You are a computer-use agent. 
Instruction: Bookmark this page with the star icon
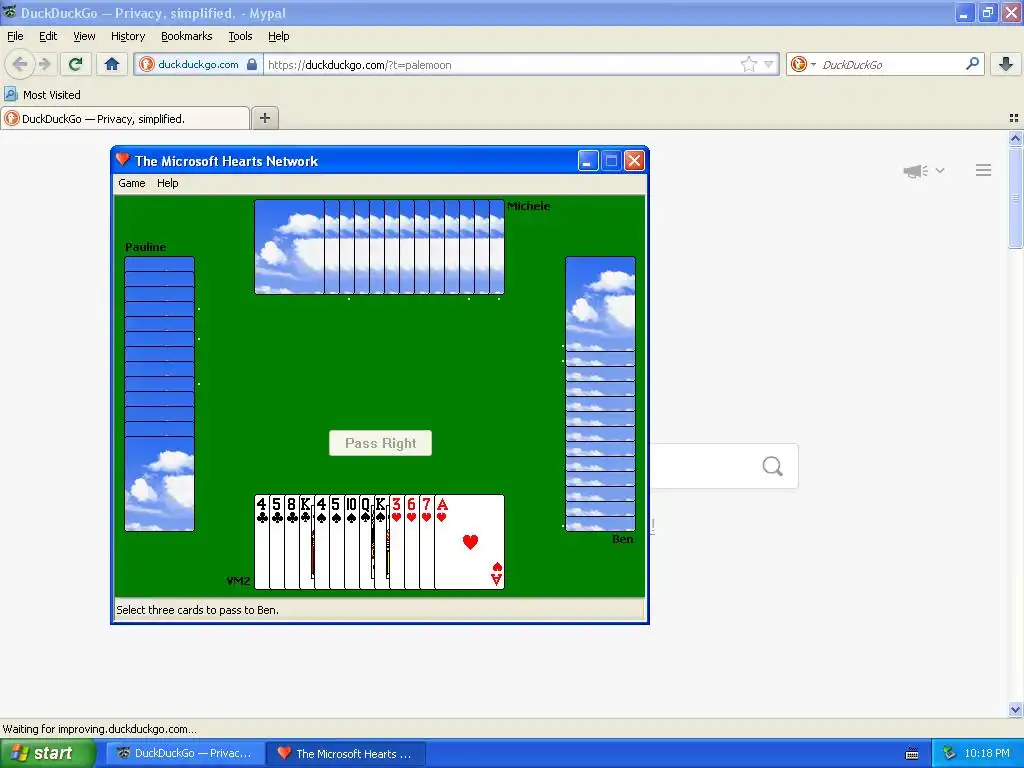pos(748,64)
